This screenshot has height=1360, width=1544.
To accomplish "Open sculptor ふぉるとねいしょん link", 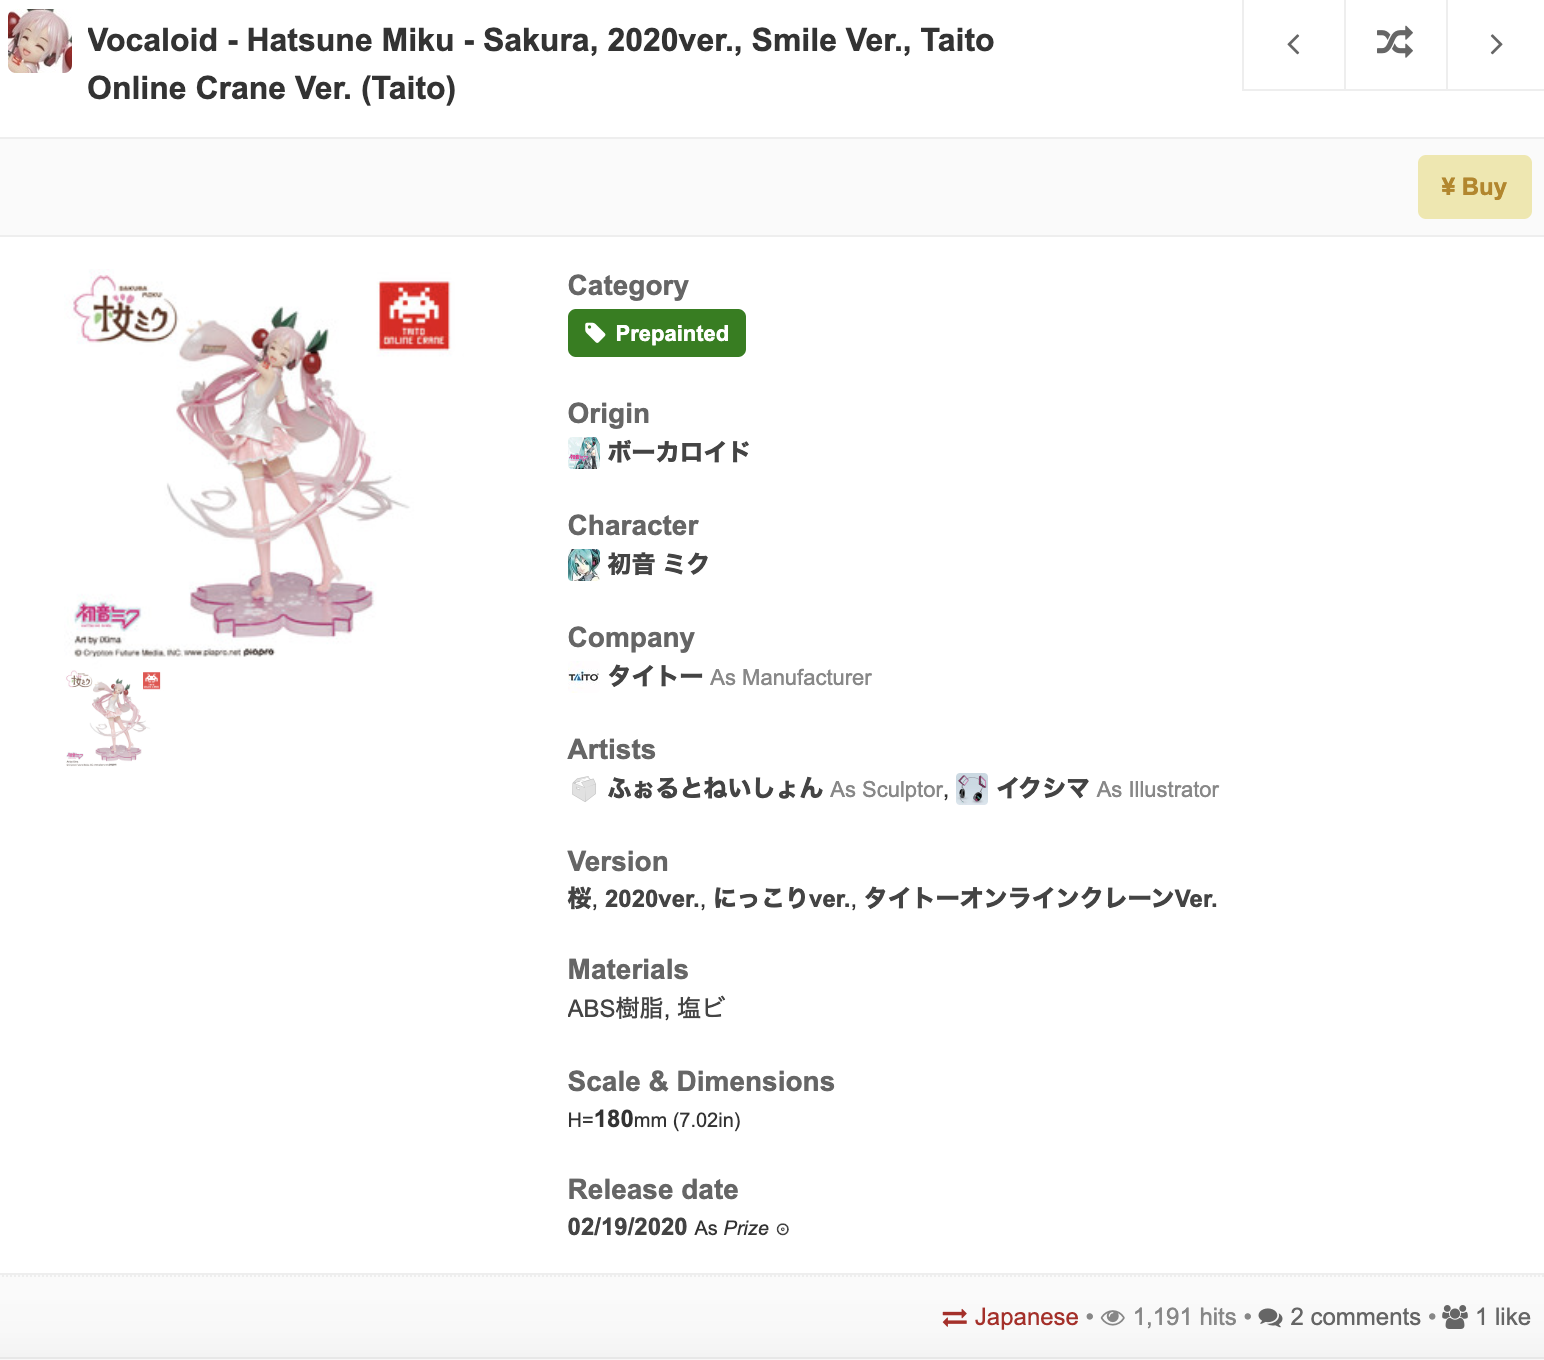I will 715,789.
